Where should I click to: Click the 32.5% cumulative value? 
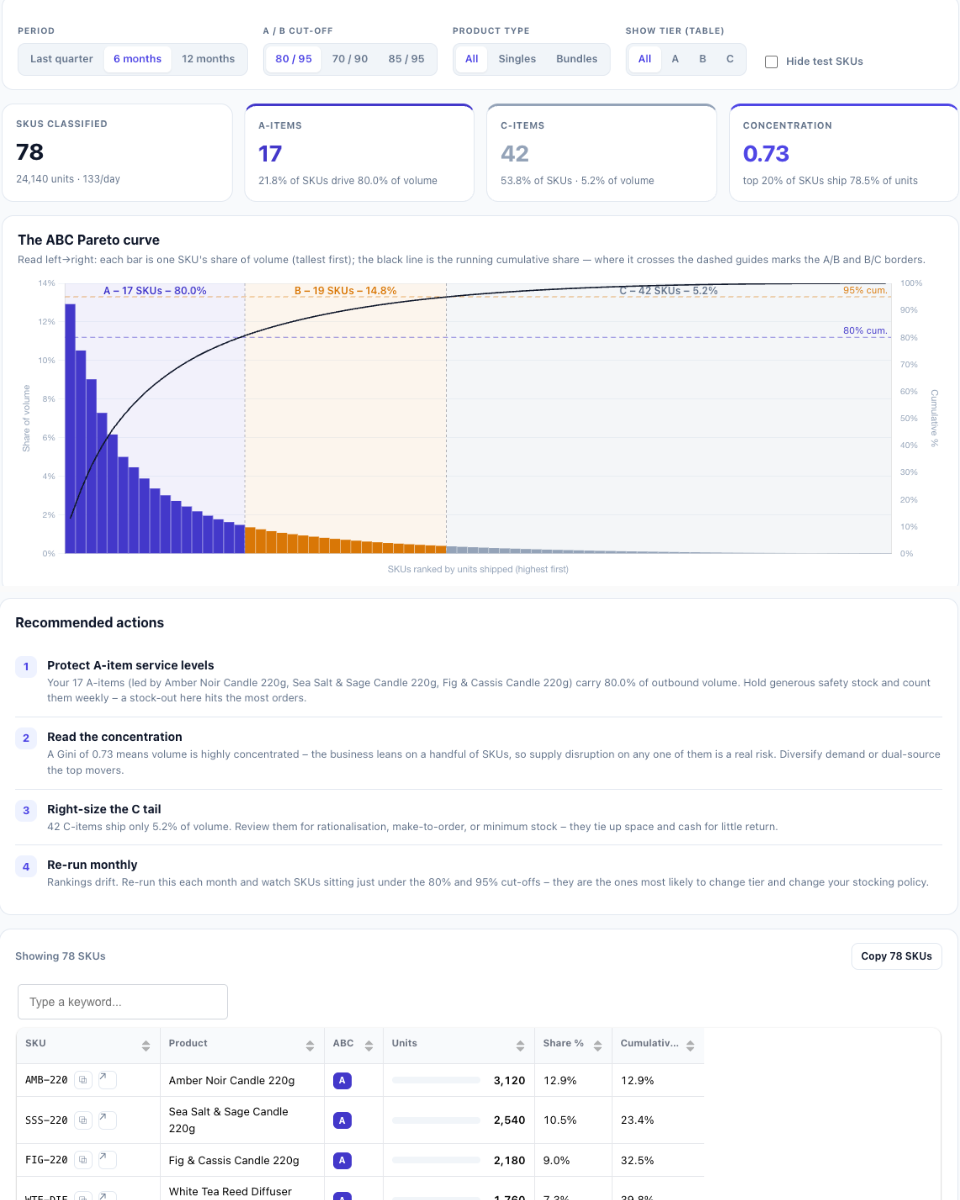pos(637,1160)
